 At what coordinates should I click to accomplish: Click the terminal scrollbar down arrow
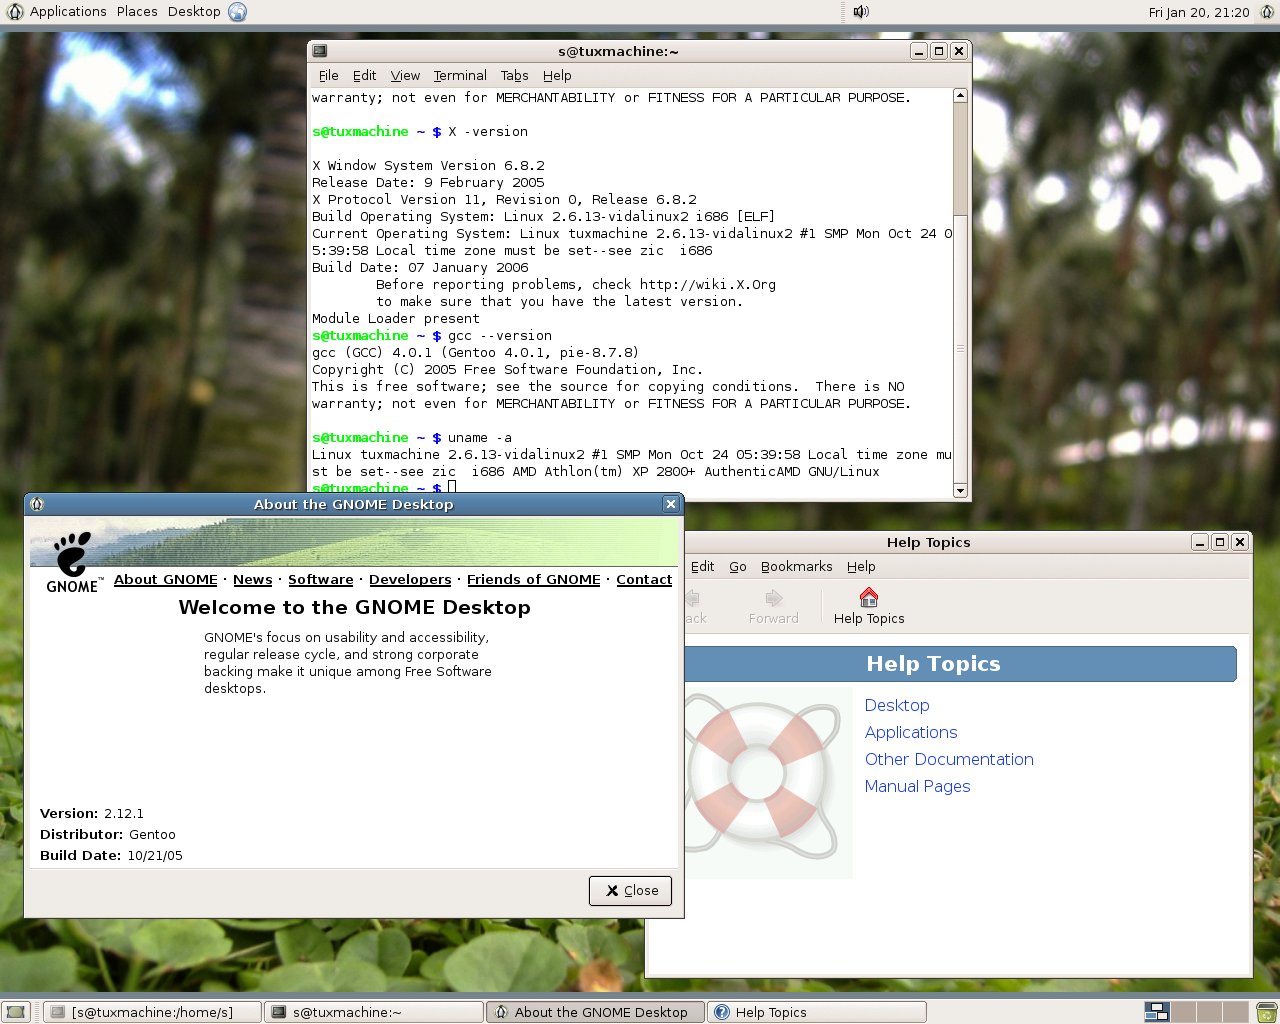tap(960, 490)
